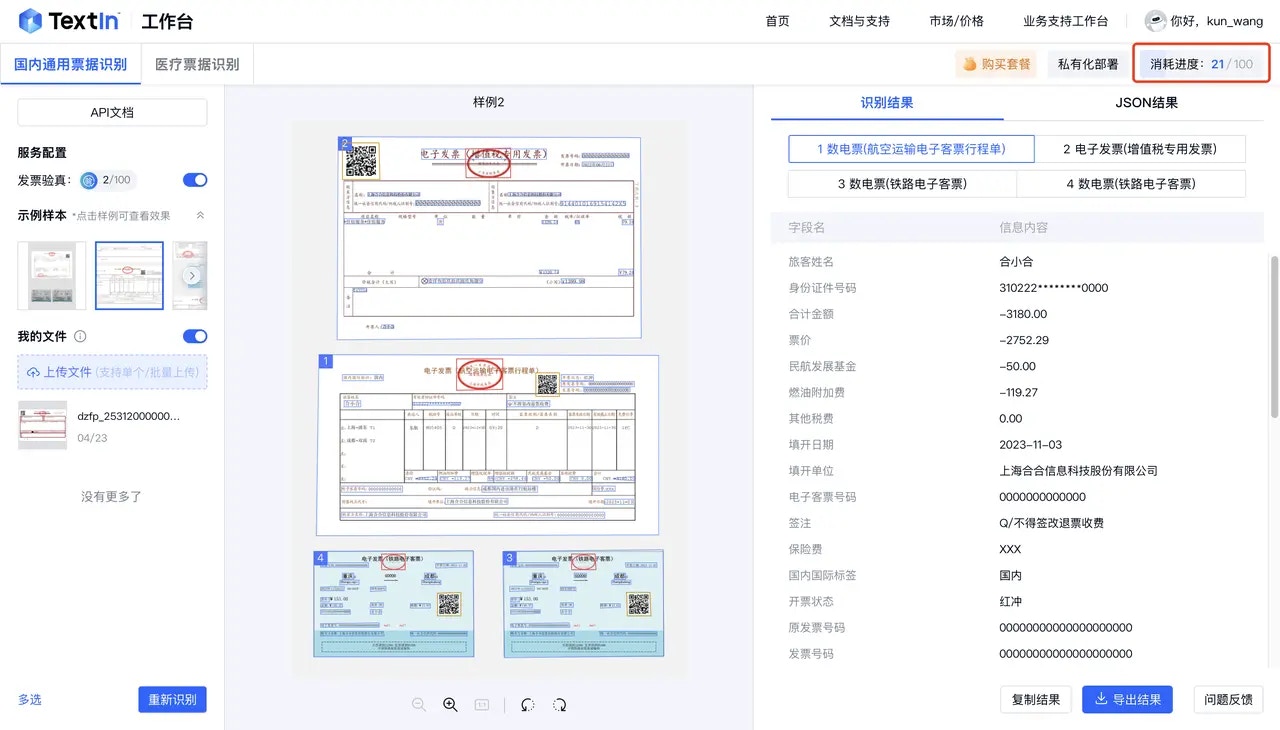Click the value Q/不得签改退票收费
The image size is (1280, 730).
(x=1051, y=523)
